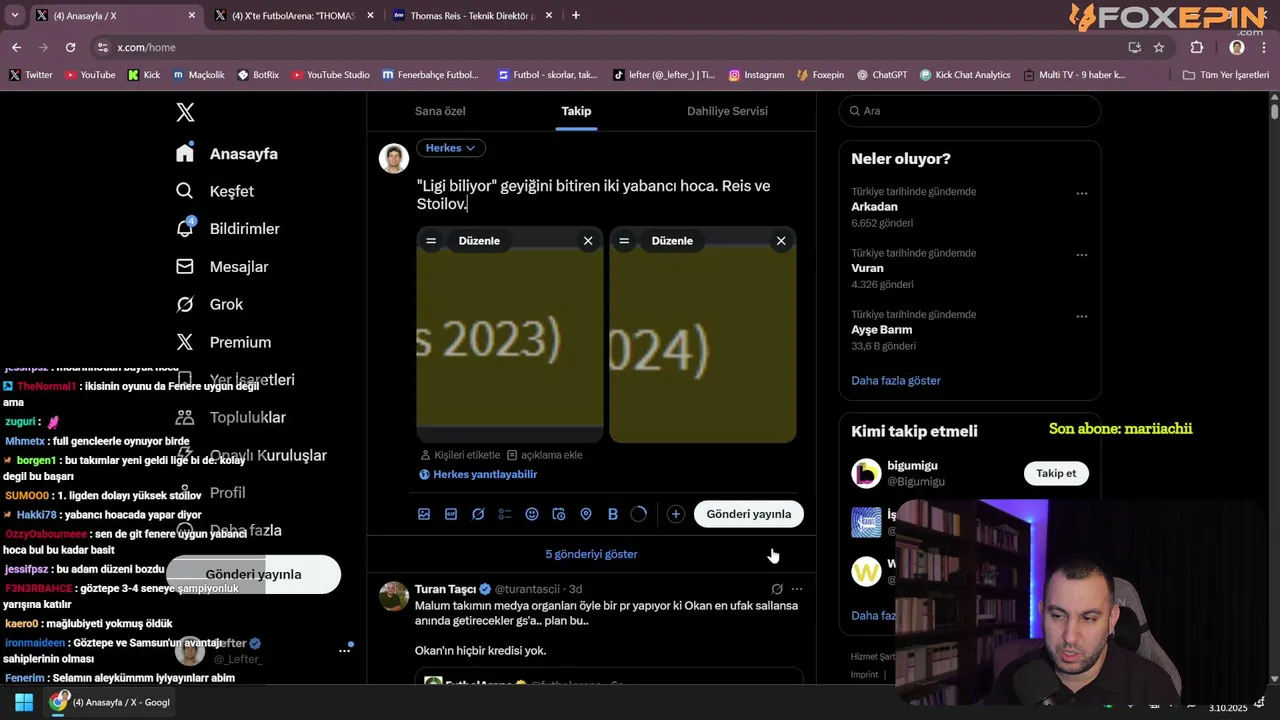Open Premium from sidebar
The width and height of the screenshot is (1280, 720).
tap(223, 342)
